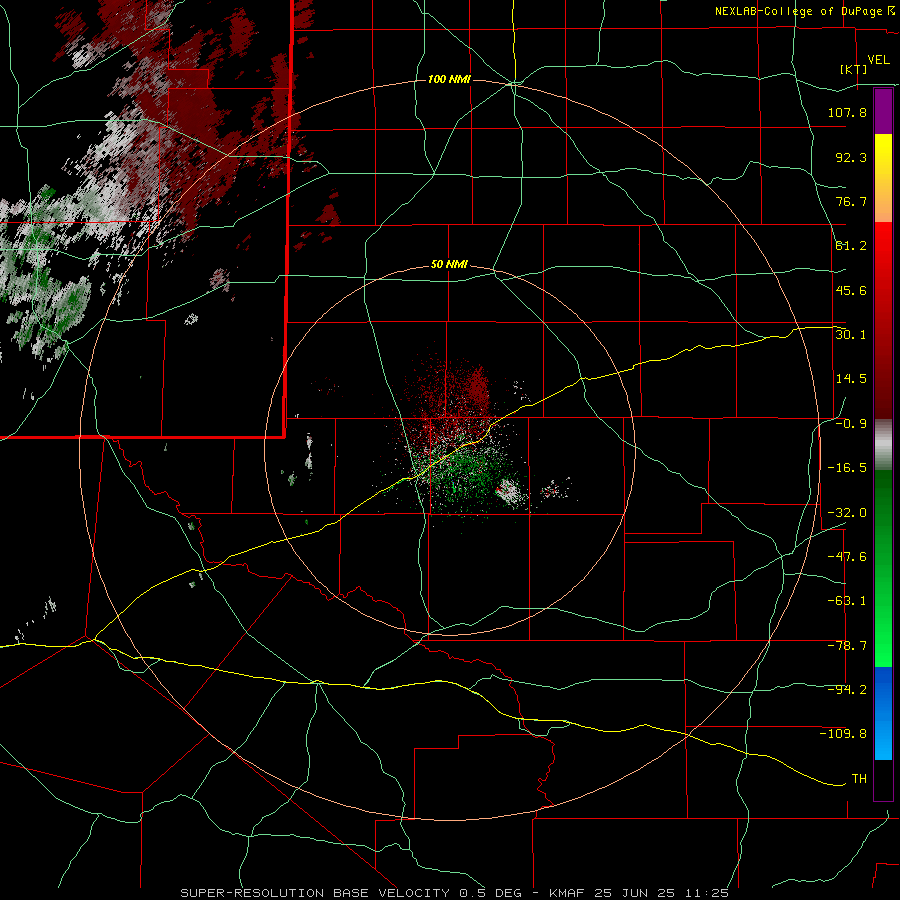Click the 107.8 legend value
The width and height of the screenshot is (900, 900).
[847, 112]
